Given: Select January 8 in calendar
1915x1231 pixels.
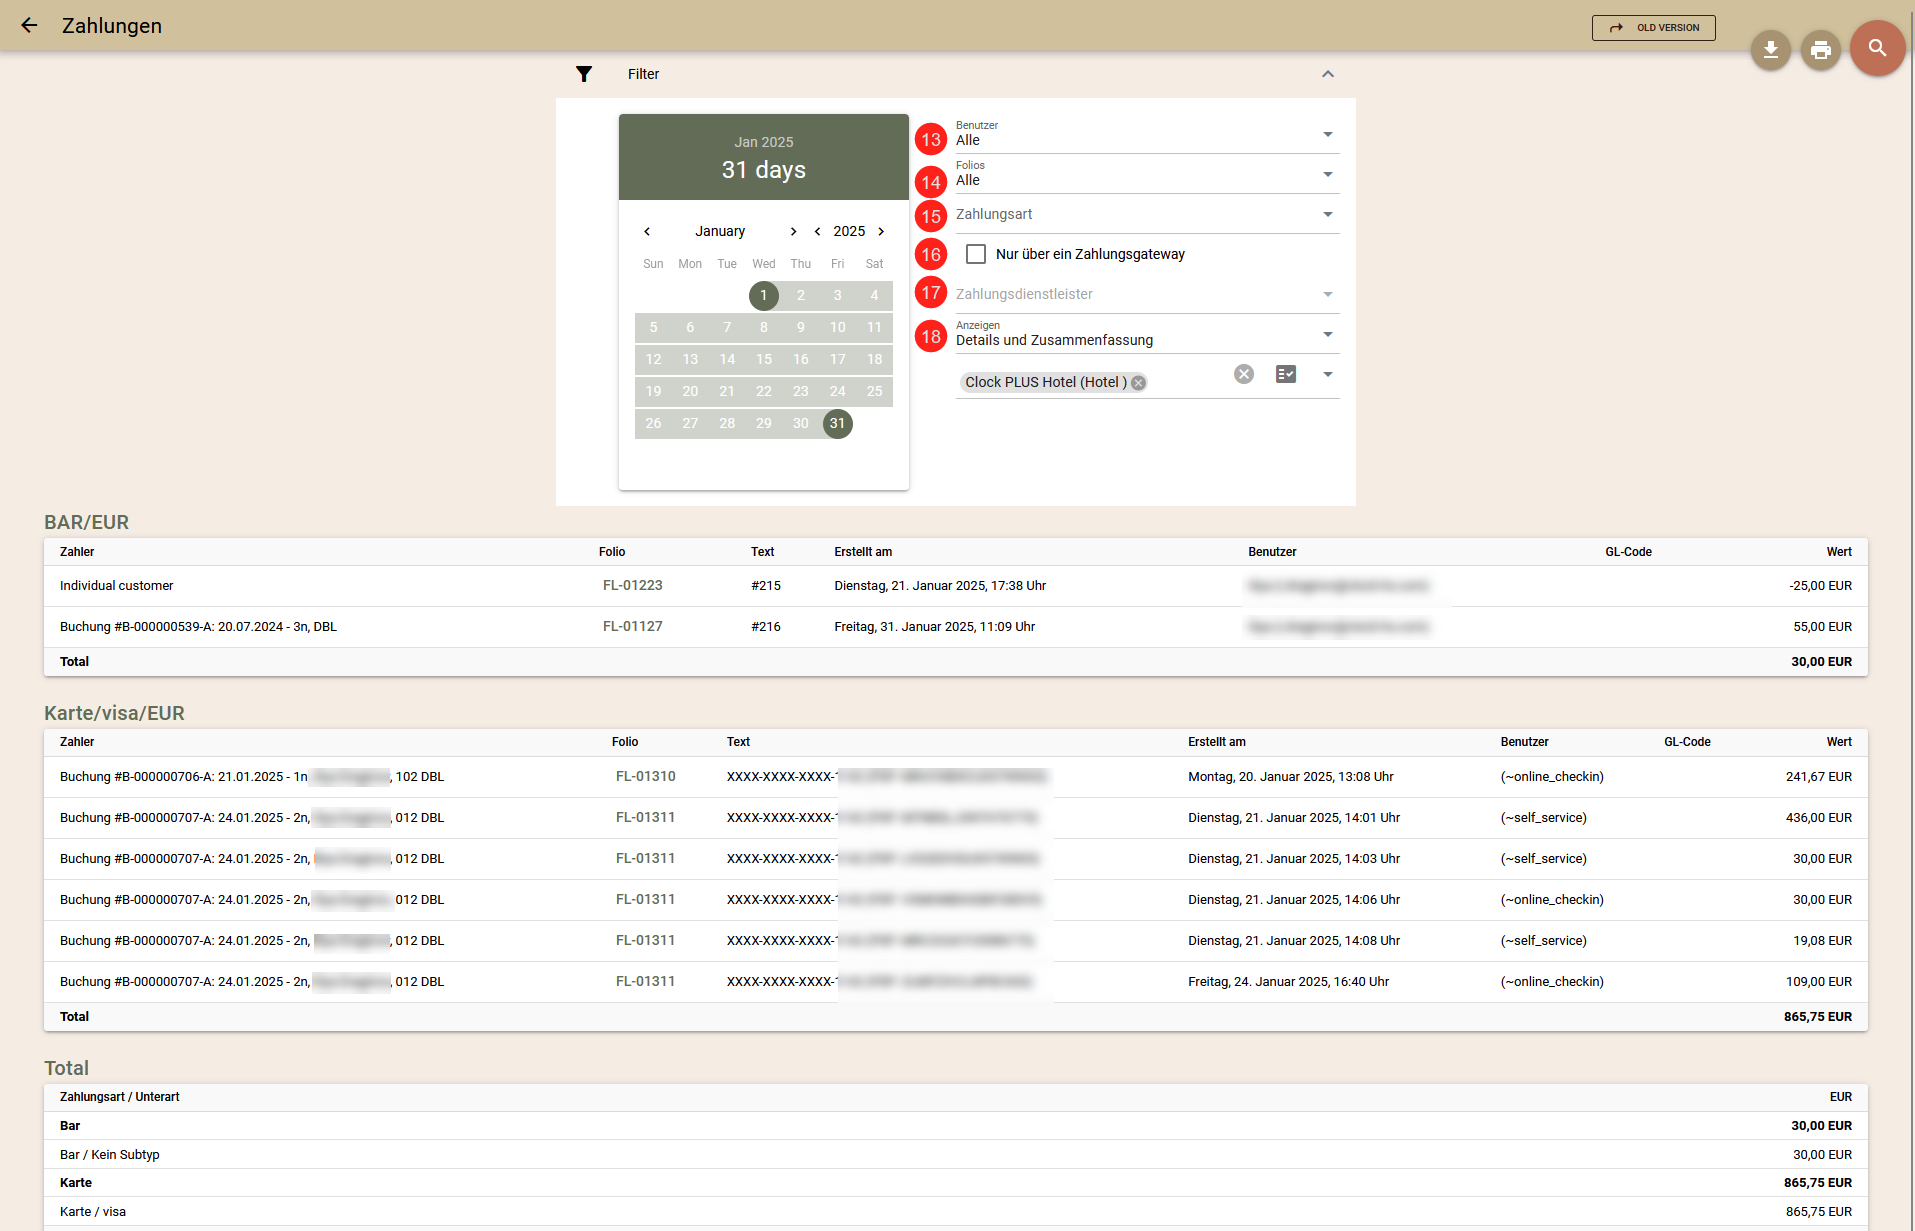Looking at the screenshot, I should tap(764, 327).
